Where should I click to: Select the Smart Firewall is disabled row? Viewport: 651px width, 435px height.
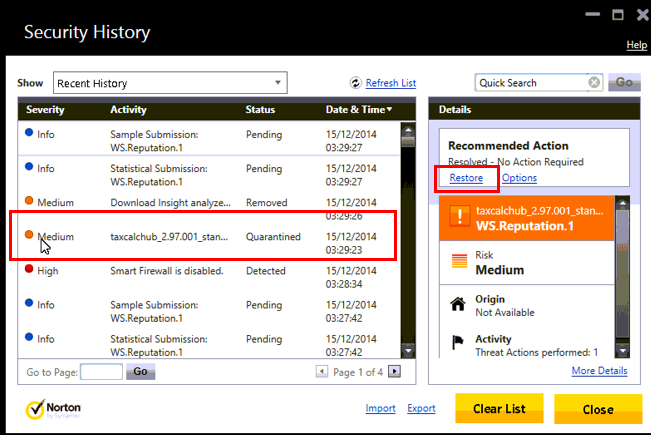[x=165, y=271]
